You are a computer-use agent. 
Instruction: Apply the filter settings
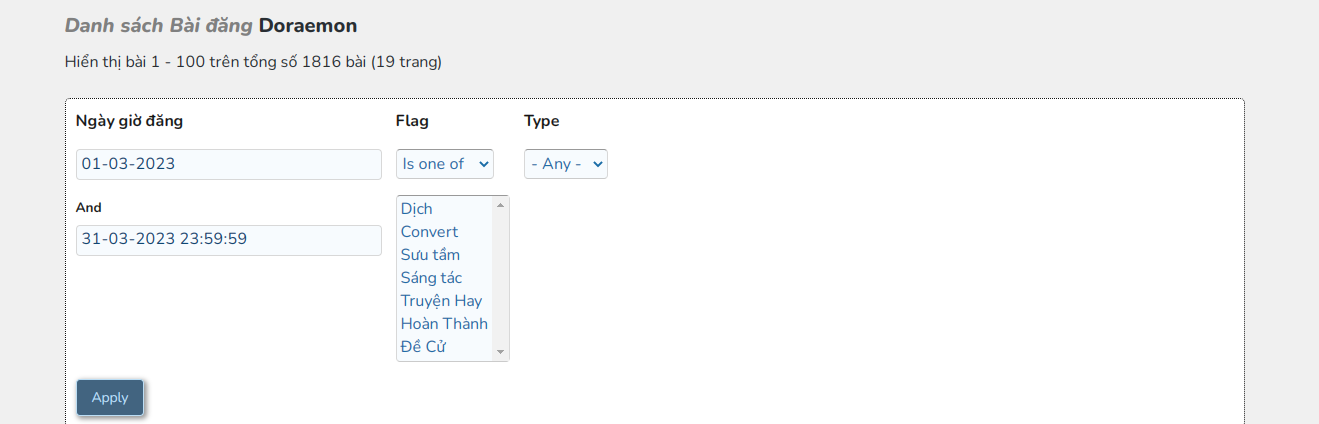[x=110, y=397]
